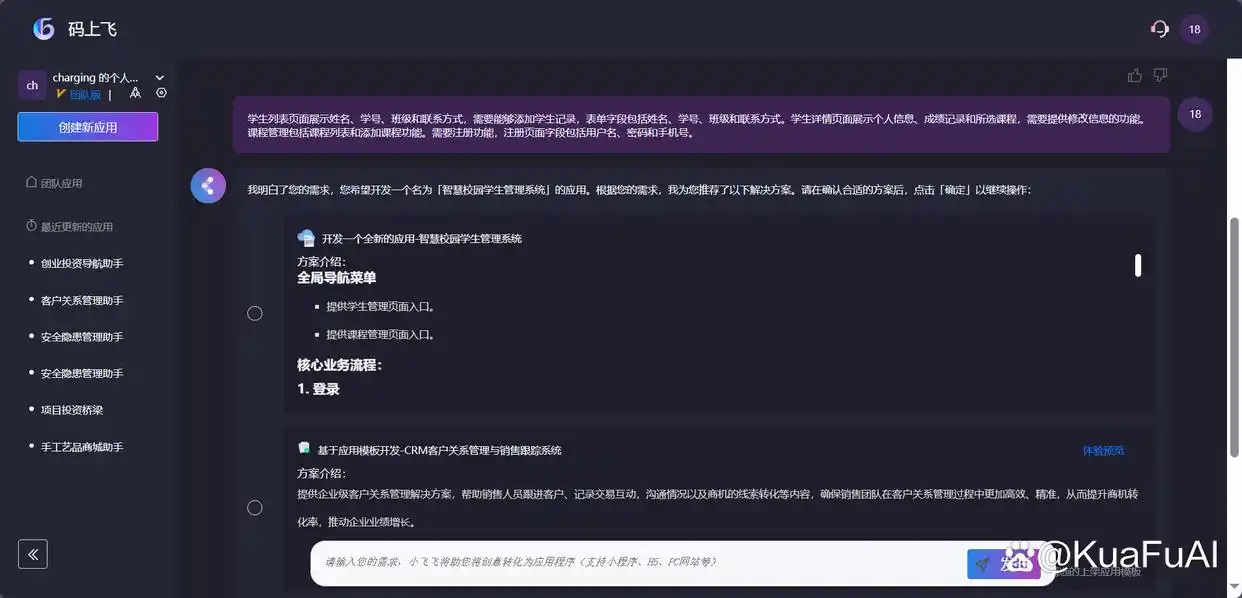Image resolution: width=1242 pixels, height=598 pixels.
Task: Click the rocket team icon in the sidebar
Action: click(x=135, y=90)
